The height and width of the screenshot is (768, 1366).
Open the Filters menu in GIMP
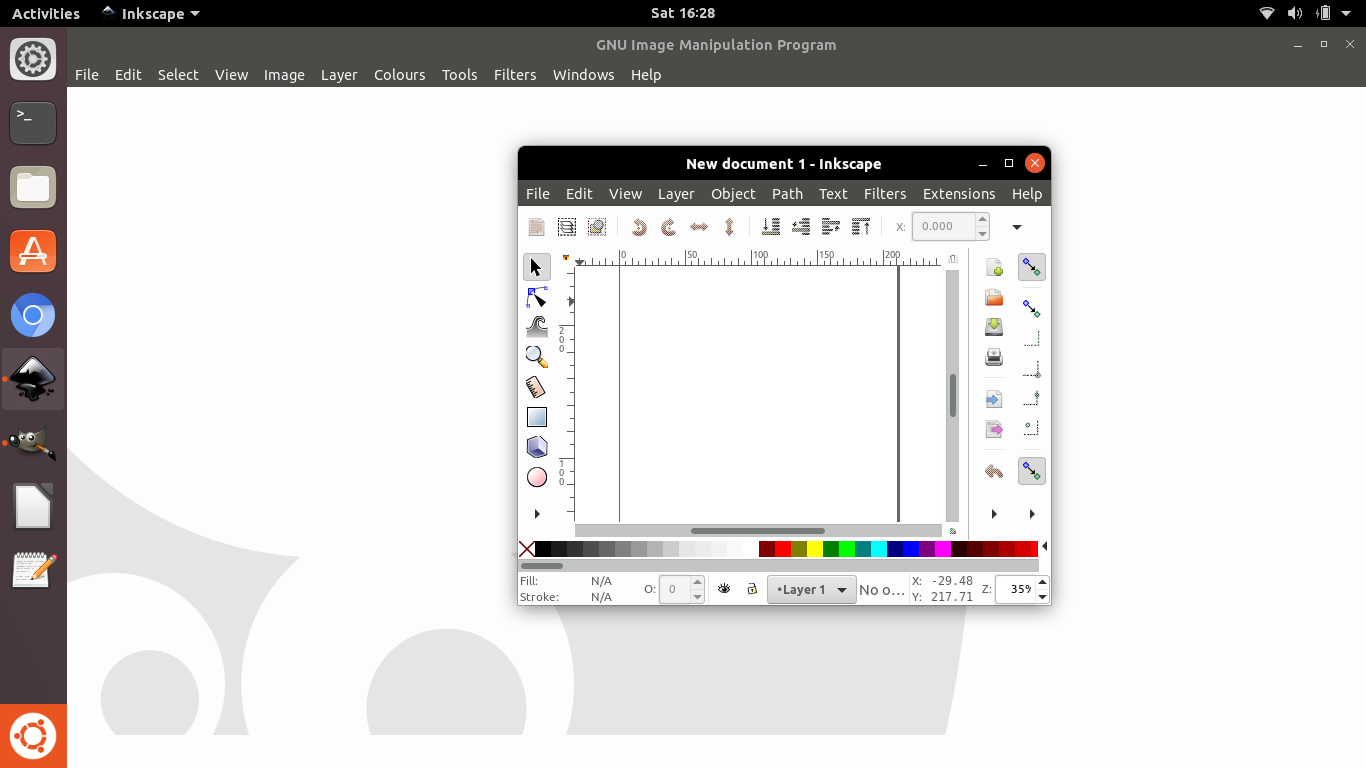tap(515, 75)
